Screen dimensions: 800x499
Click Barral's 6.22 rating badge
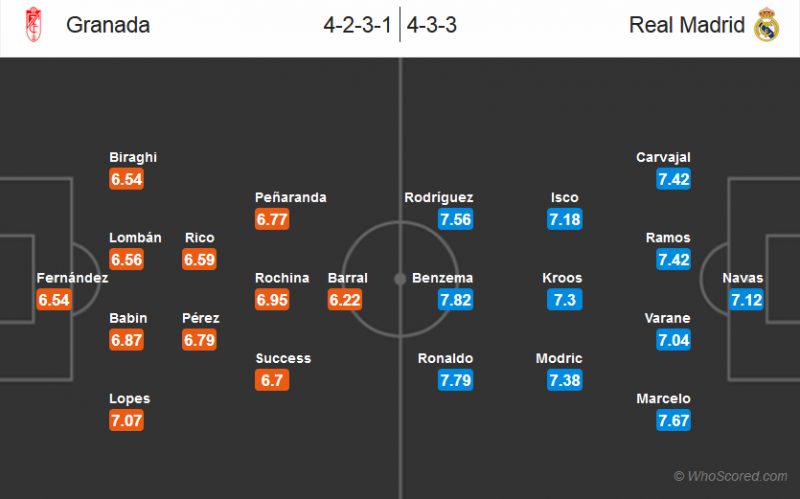pyautogui.click(x=345, y=300)
